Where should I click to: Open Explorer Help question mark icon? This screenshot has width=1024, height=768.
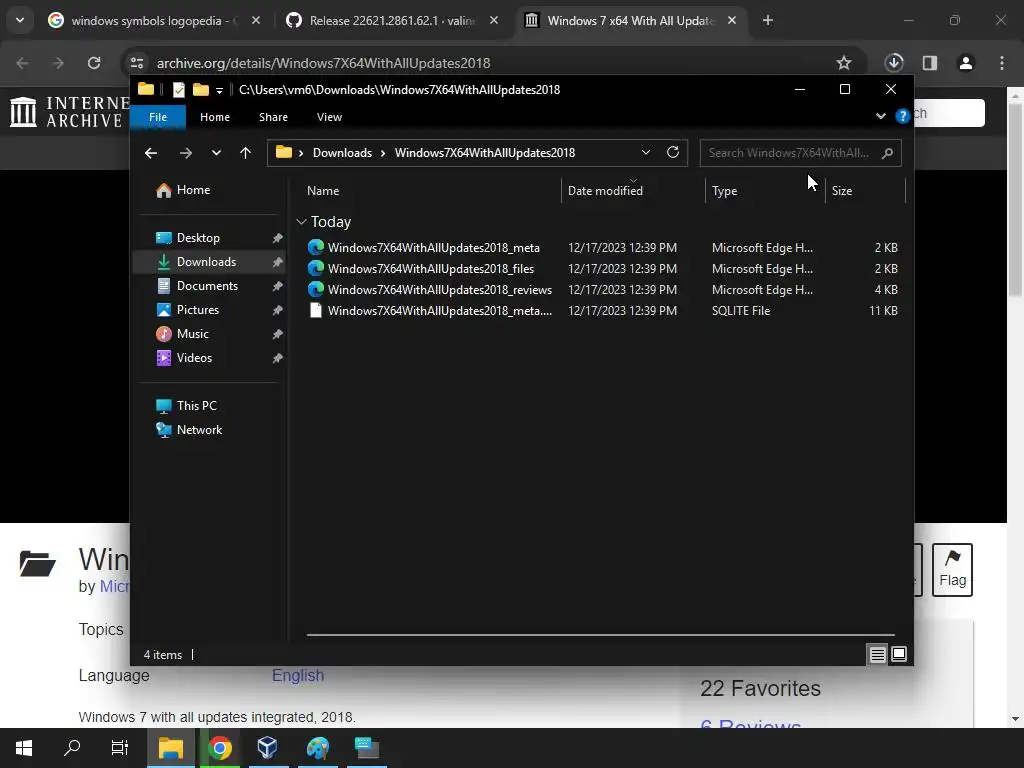click(903, 116)
